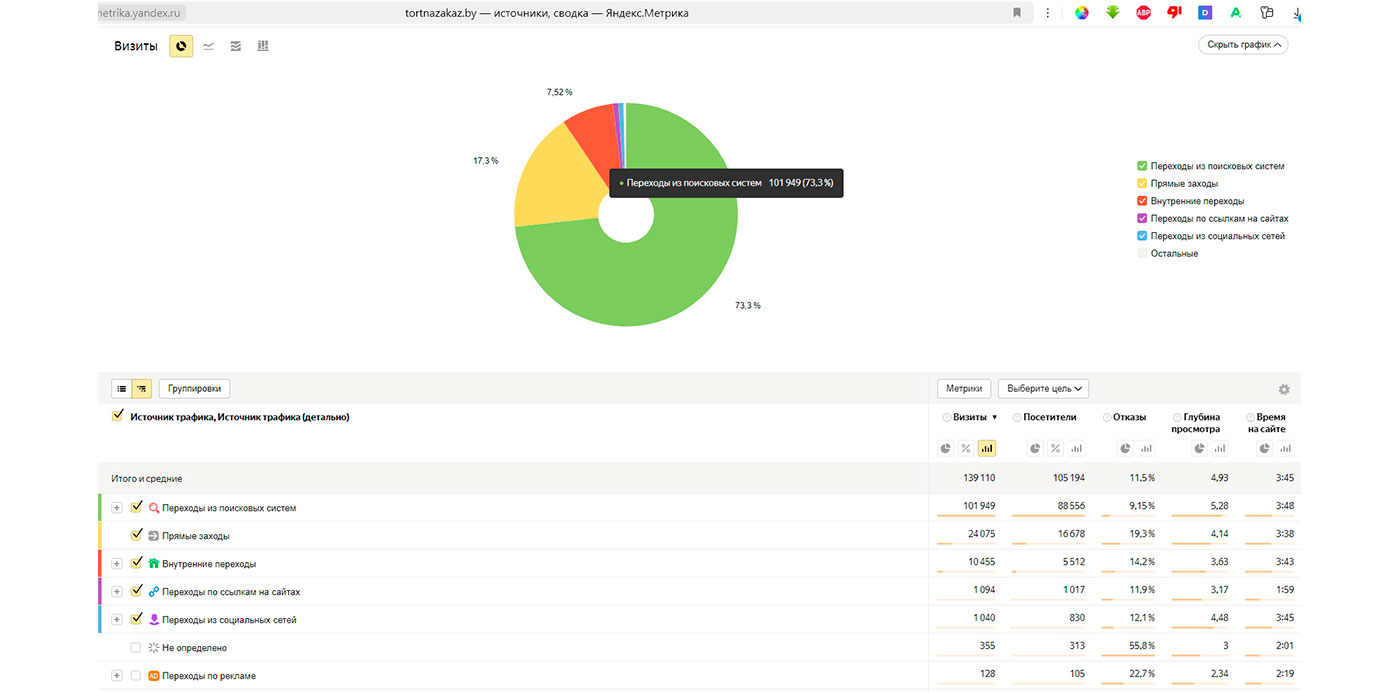Click the Остальные legend entry
This screenshot has width=1400, height=693.
tap(1174, 253)
